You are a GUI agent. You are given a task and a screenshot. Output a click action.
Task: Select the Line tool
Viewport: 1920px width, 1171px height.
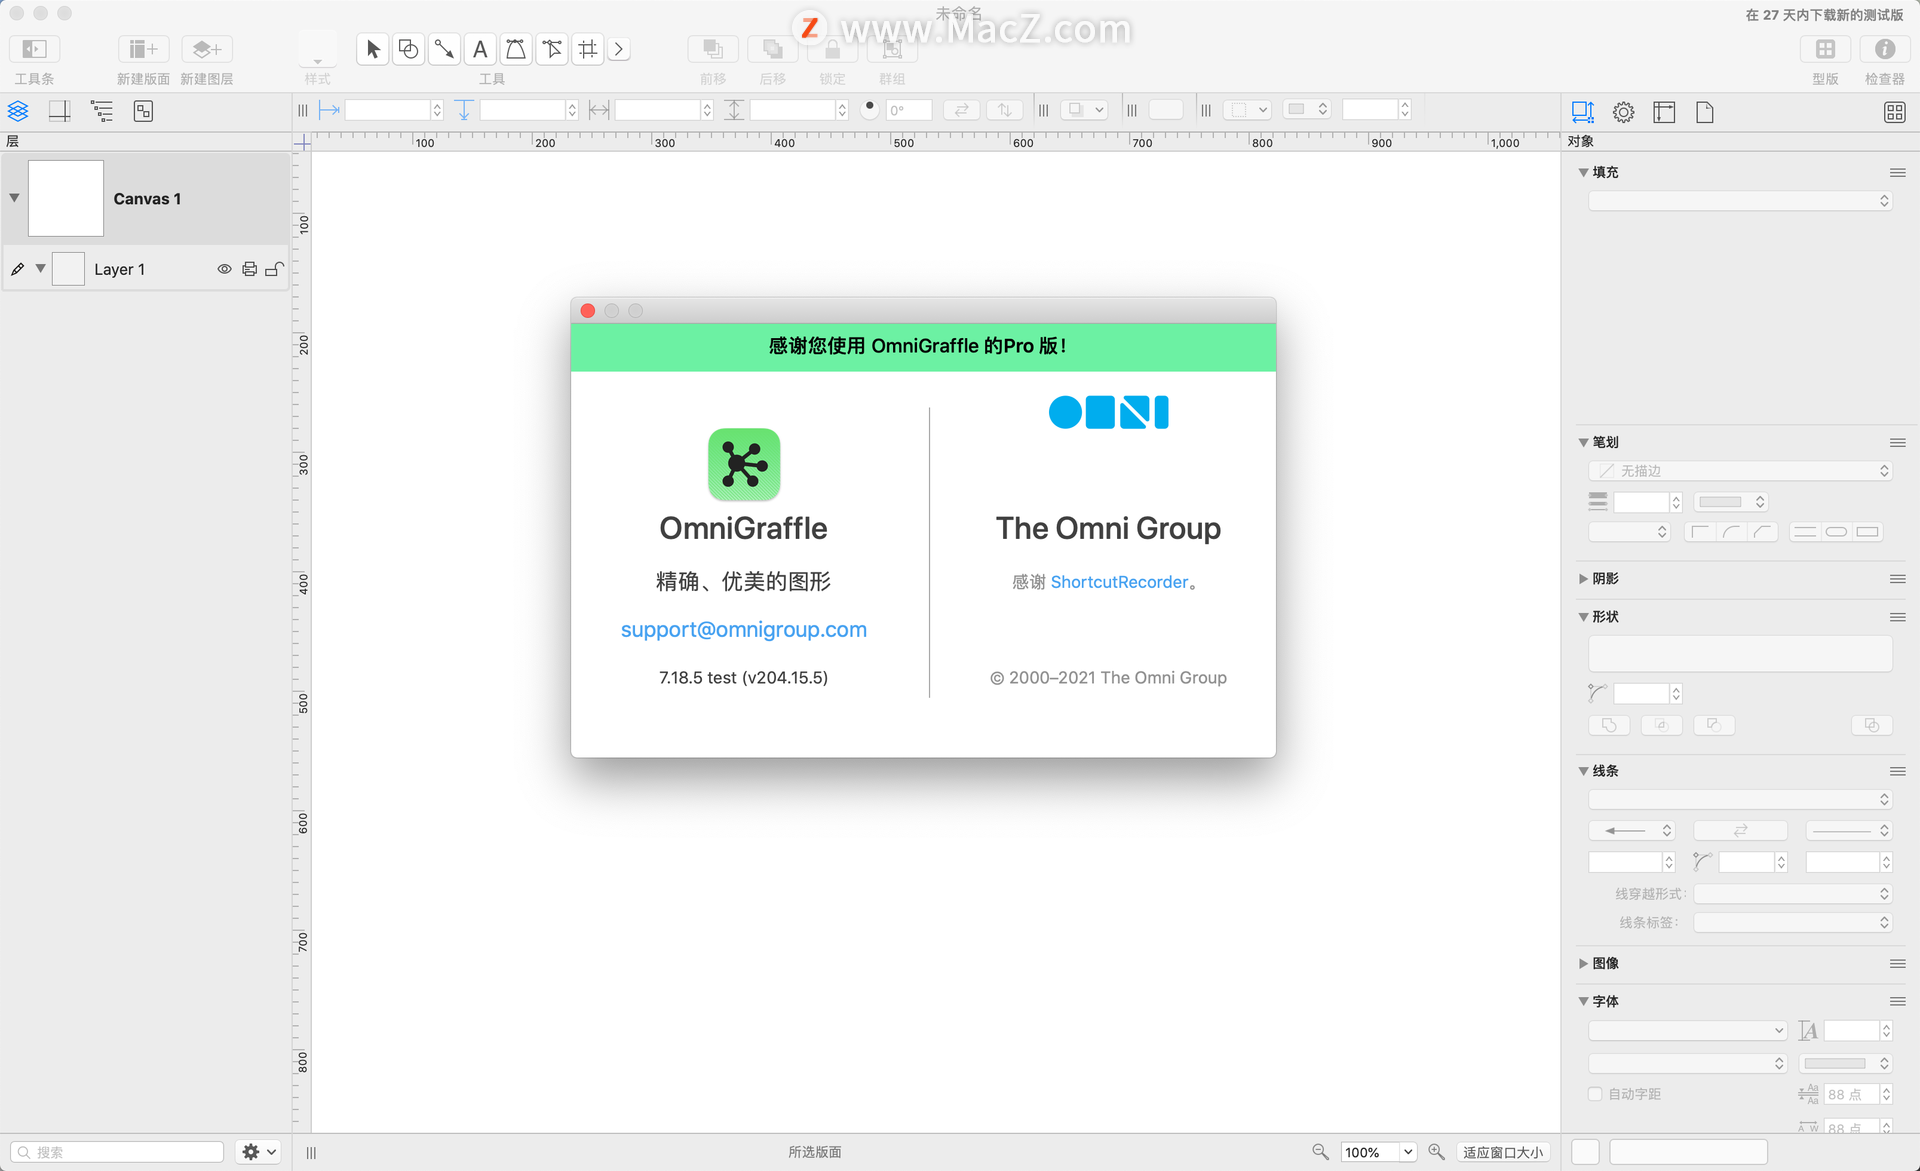(444, 49)
